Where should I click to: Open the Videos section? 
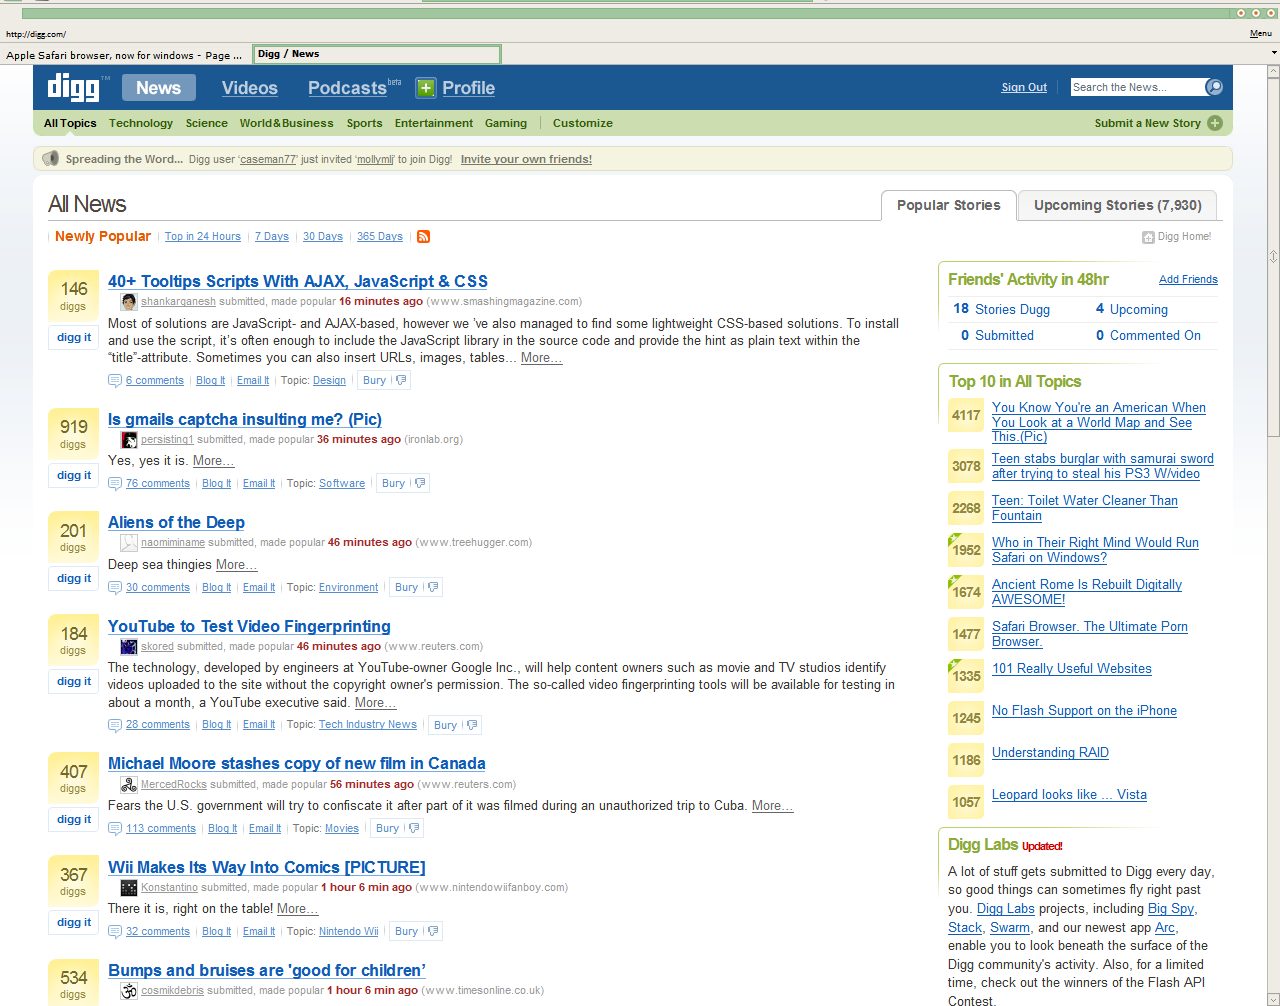point(250,88)
